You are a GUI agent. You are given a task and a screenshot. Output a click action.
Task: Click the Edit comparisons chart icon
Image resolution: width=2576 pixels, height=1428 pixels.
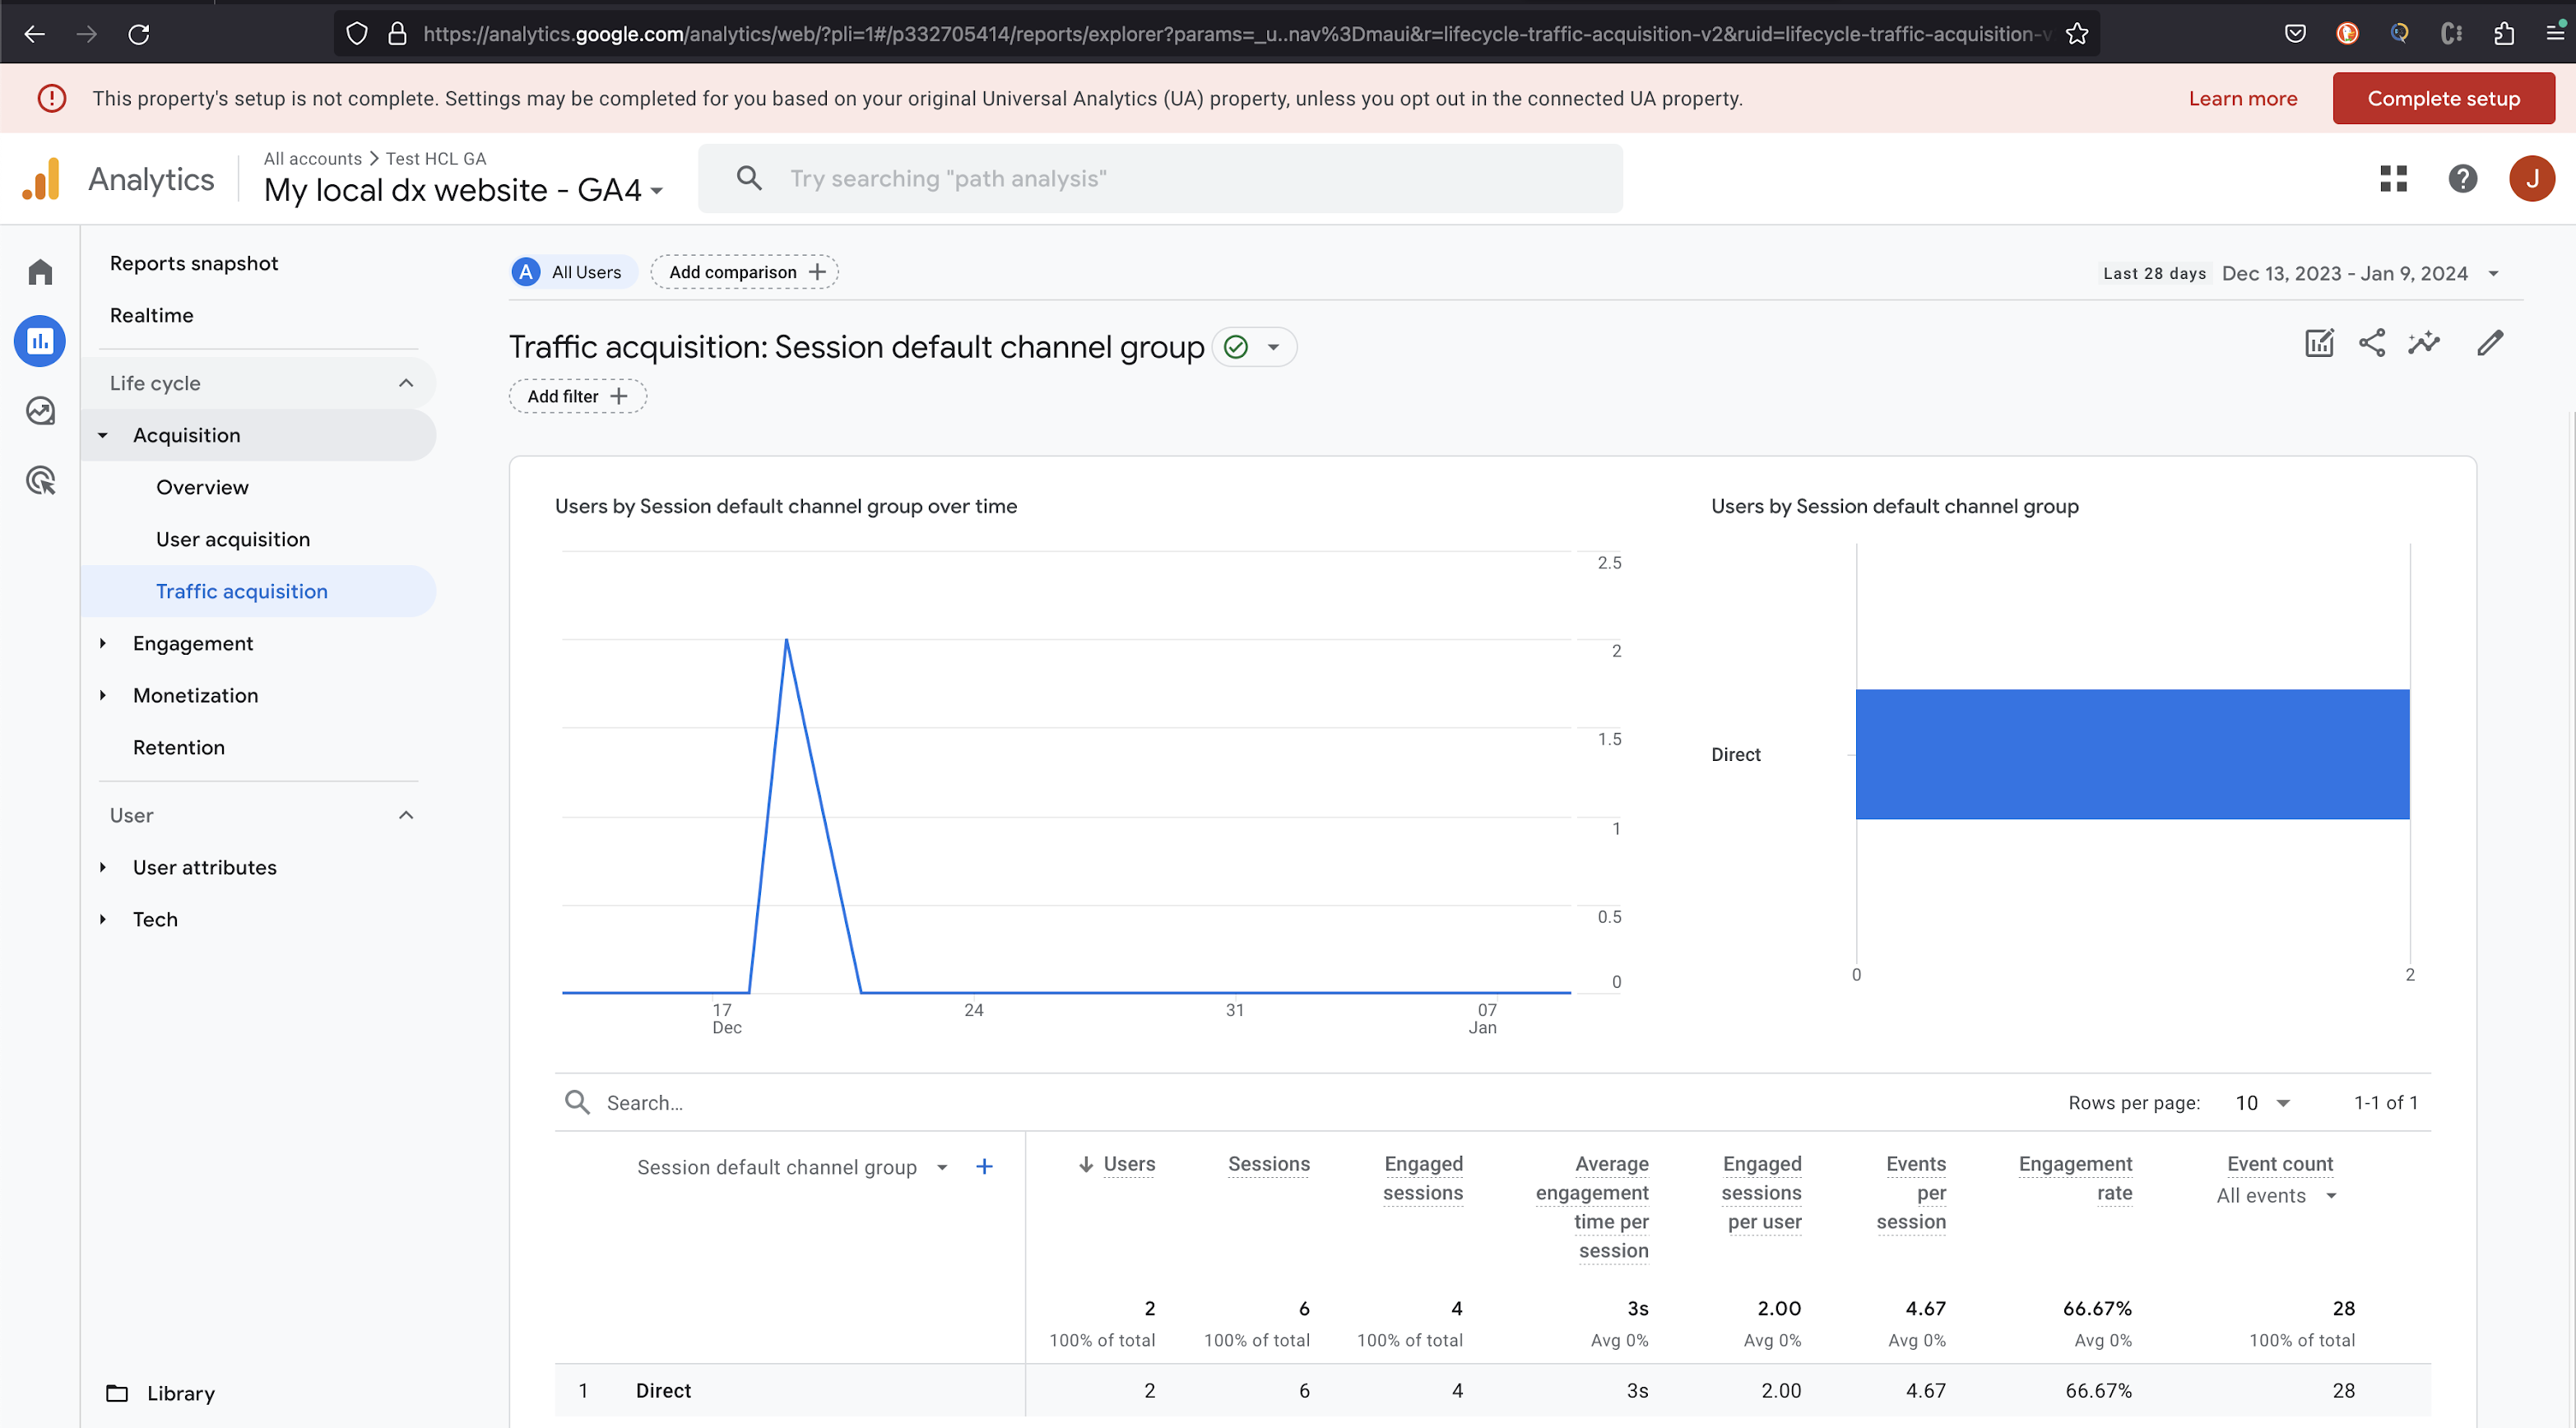pyautogui.click(x=2319, y=343)
